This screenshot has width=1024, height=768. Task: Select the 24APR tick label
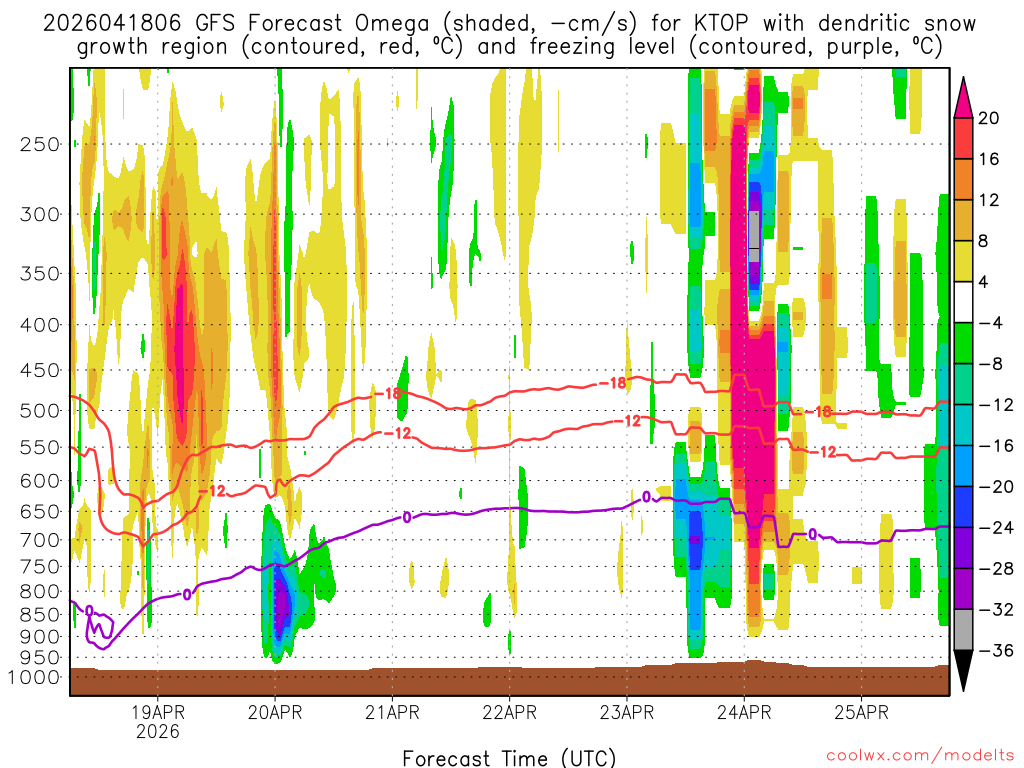pyautogui.click(x=744, y=713)
